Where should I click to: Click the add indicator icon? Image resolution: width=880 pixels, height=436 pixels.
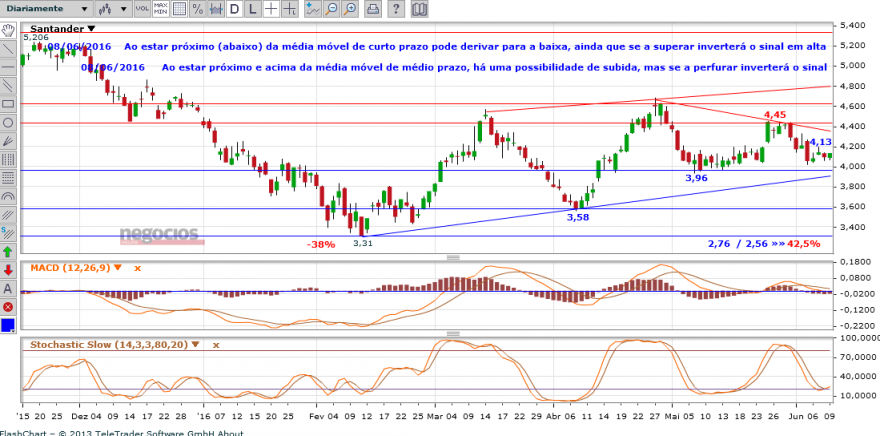313,8
